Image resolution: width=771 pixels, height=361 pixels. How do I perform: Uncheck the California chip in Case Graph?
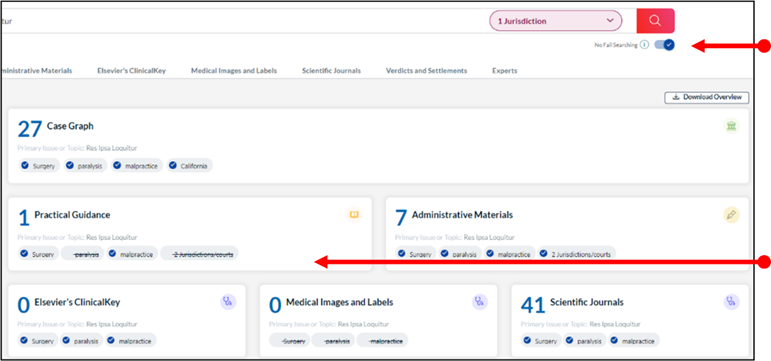point(189,166)
